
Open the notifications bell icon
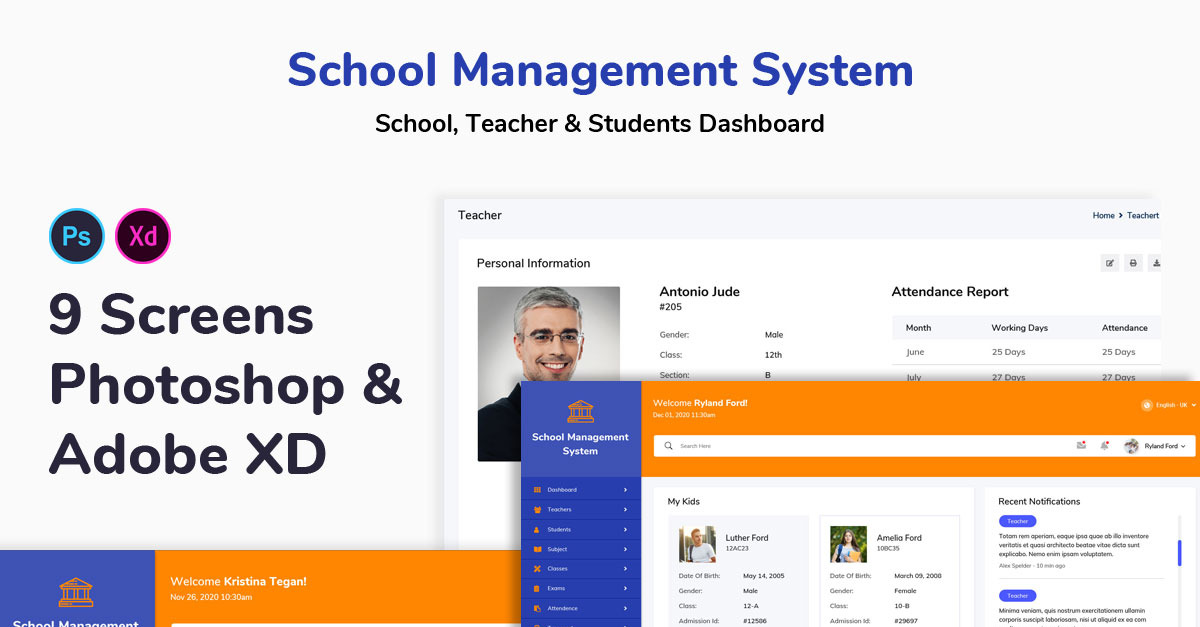tap(1104, 445)
